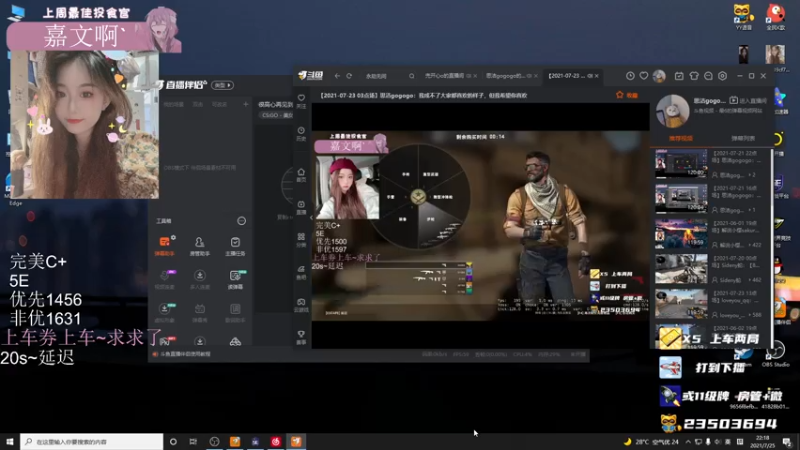Open the settings hexagon icon in Douyu title bar
This screenshot has width=800, height=450.
tap(722, 76)
